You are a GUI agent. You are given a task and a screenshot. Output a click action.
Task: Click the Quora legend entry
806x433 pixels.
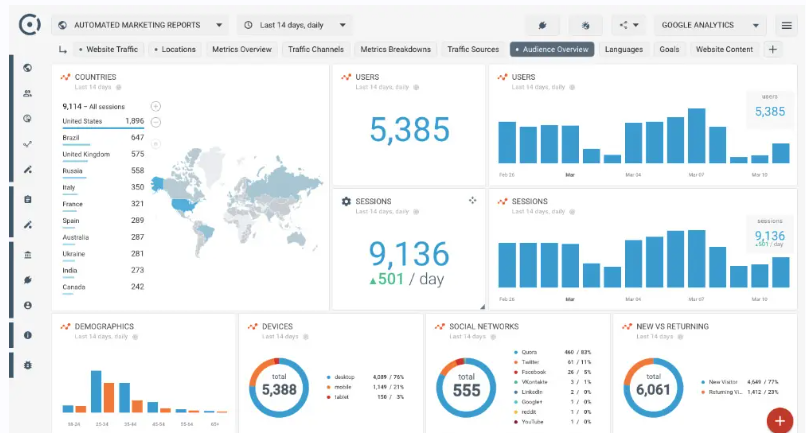(x=553, y=352)
